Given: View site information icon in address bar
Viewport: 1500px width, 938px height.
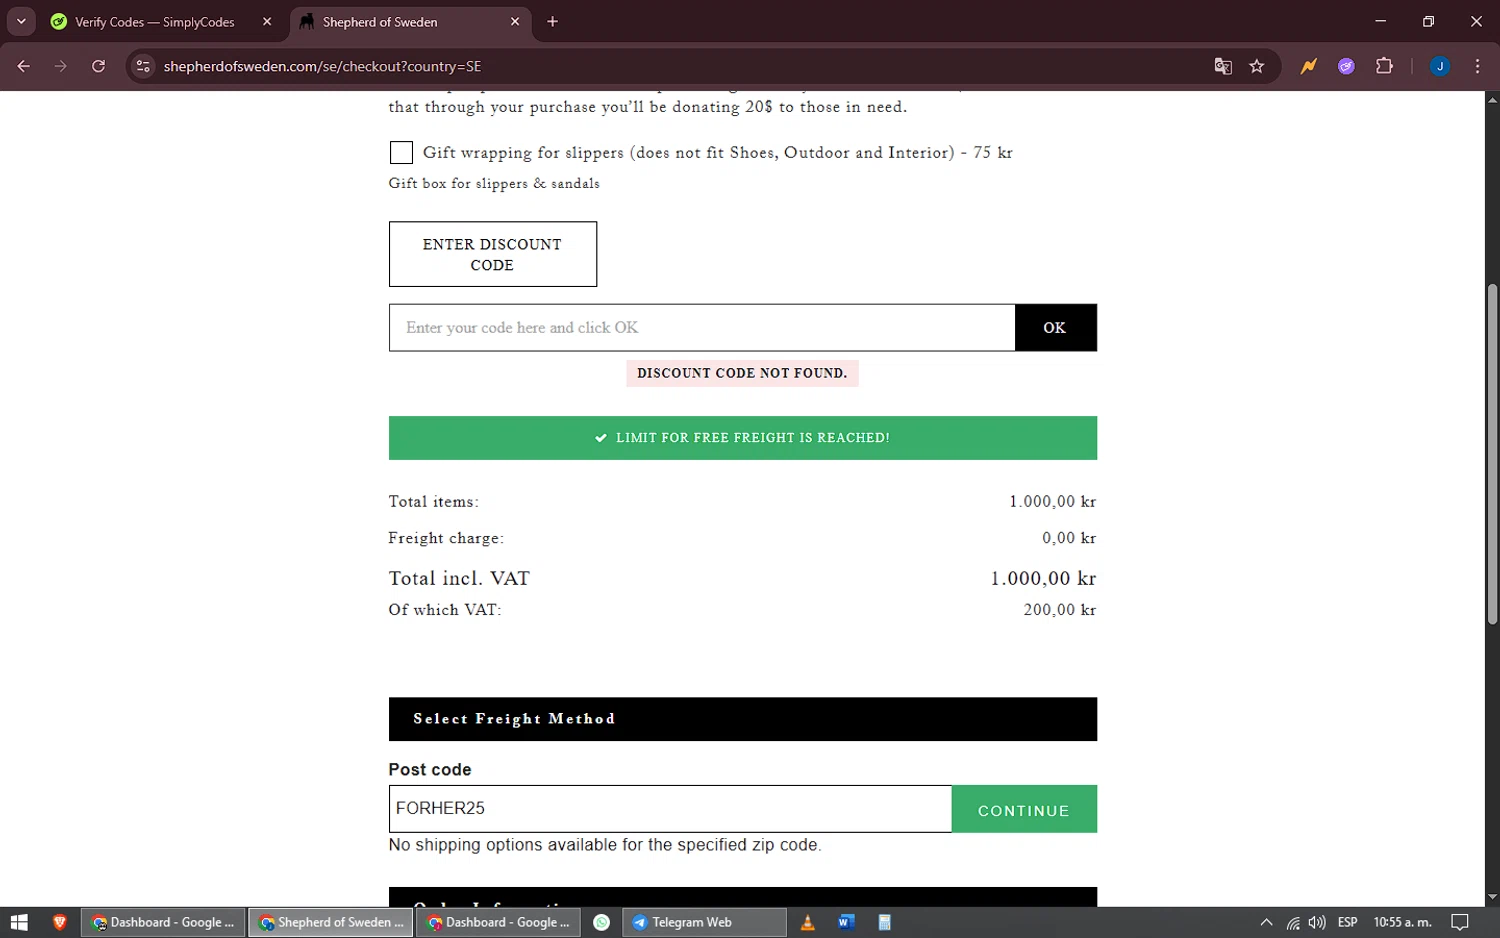Looking at the screenshot, I should (x=143, y=66).
